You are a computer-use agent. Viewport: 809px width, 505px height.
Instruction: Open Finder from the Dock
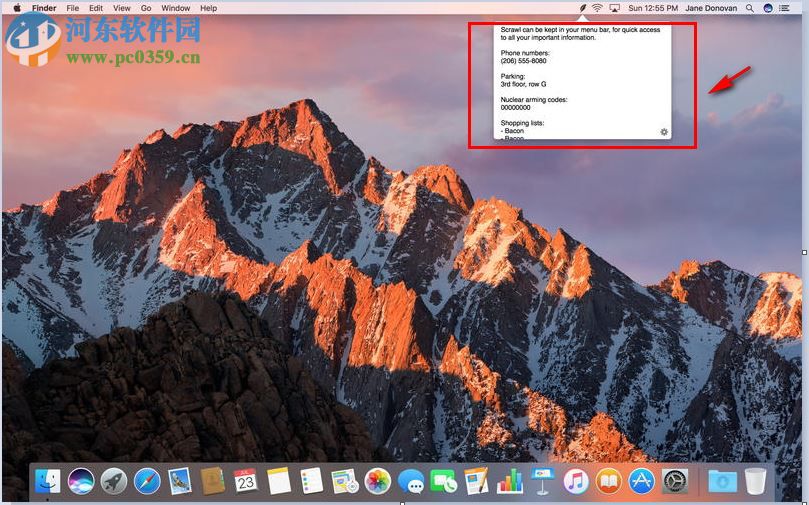coord(47,482)
